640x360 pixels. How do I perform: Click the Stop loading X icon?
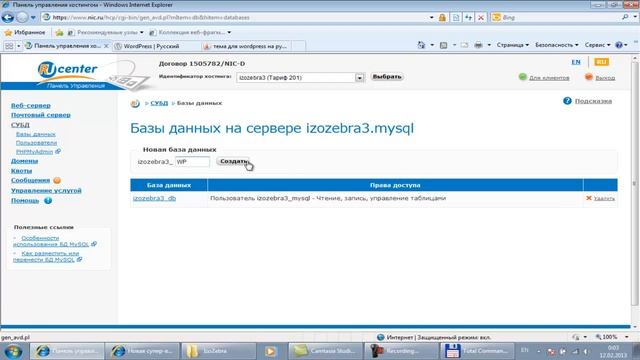(x=481, y=18)
